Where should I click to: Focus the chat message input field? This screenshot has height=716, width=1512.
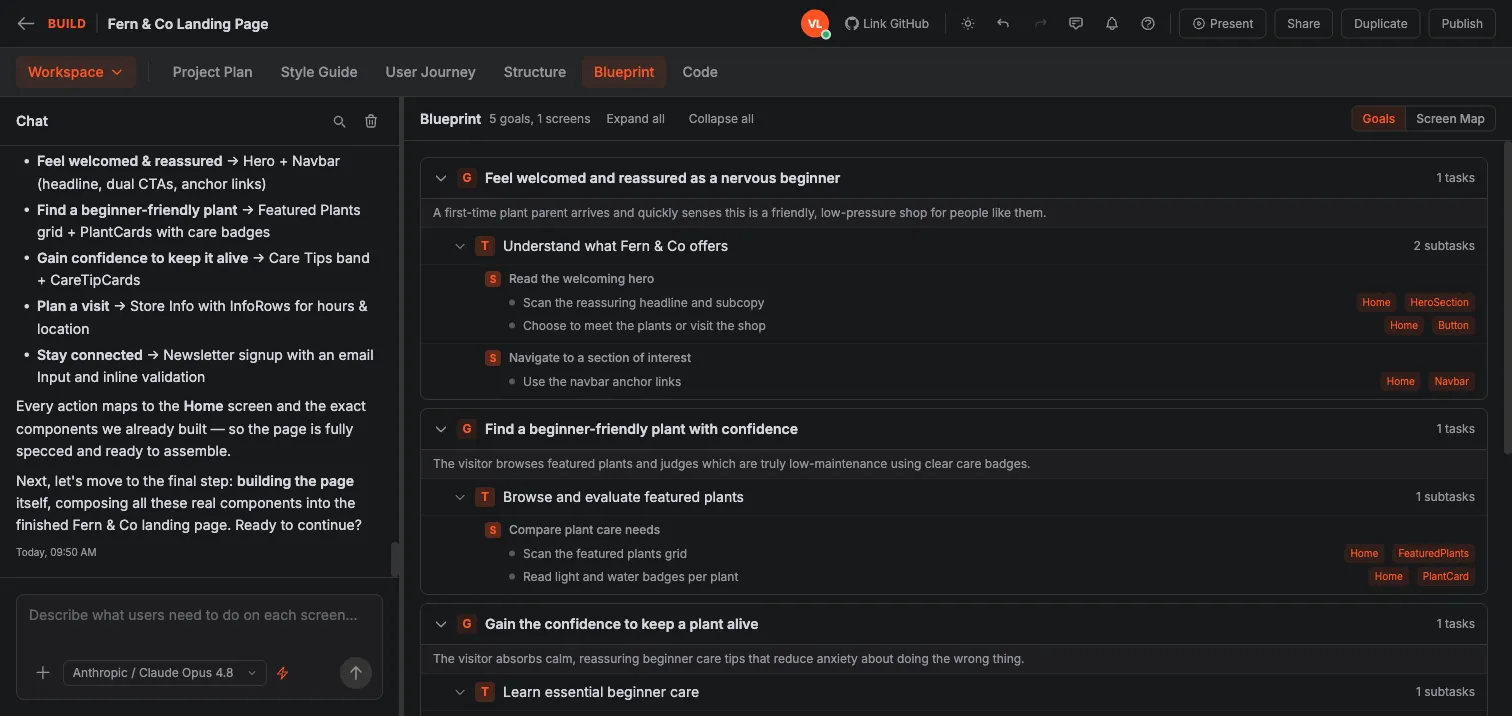pyautogui.click(x=199, y=616)
